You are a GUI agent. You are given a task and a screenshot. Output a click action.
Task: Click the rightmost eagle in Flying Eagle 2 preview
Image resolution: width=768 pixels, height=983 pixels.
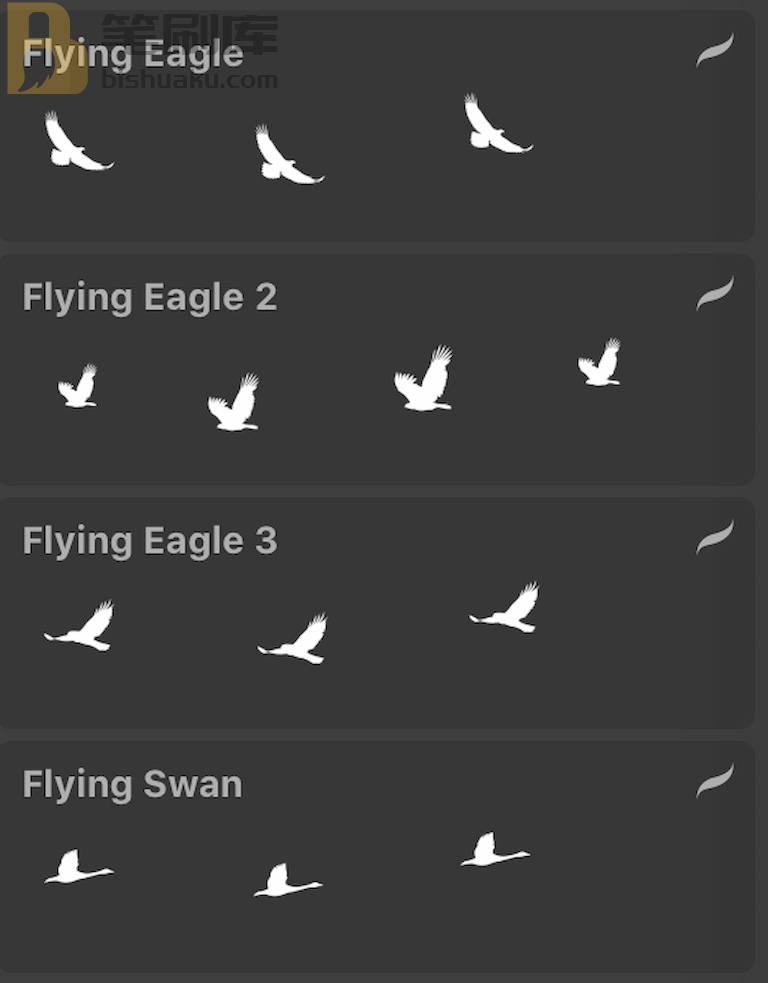(x=599, y=362)
